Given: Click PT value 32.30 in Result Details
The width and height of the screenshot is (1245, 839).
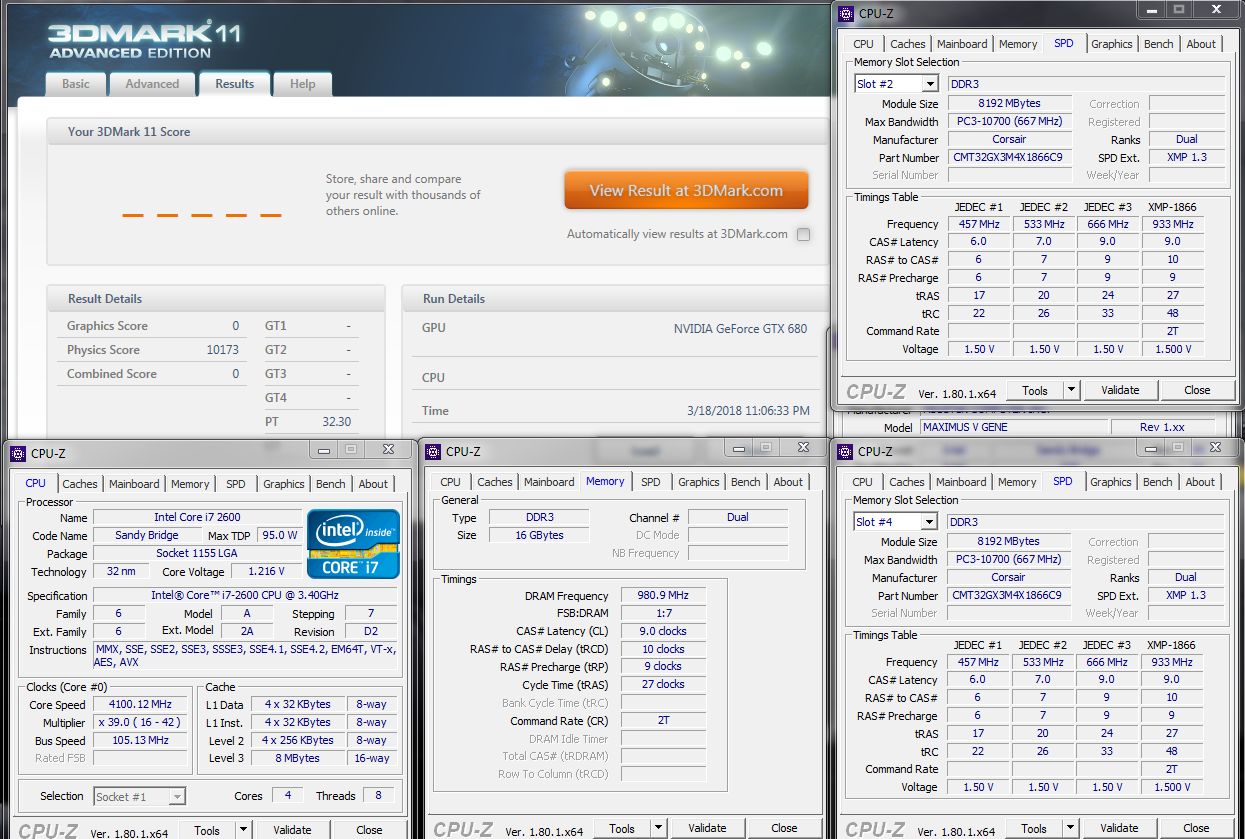Looking at the screenshot, I should [337, 422].
